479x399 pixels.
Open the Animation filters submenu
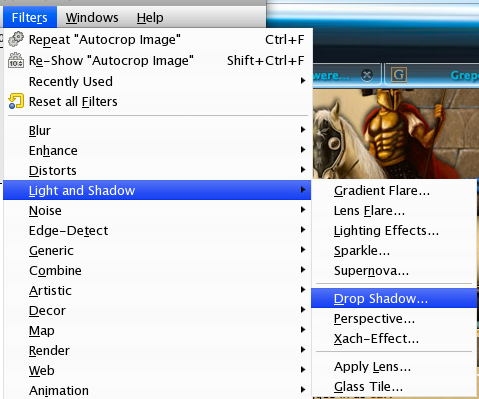[x=157, y=390]
